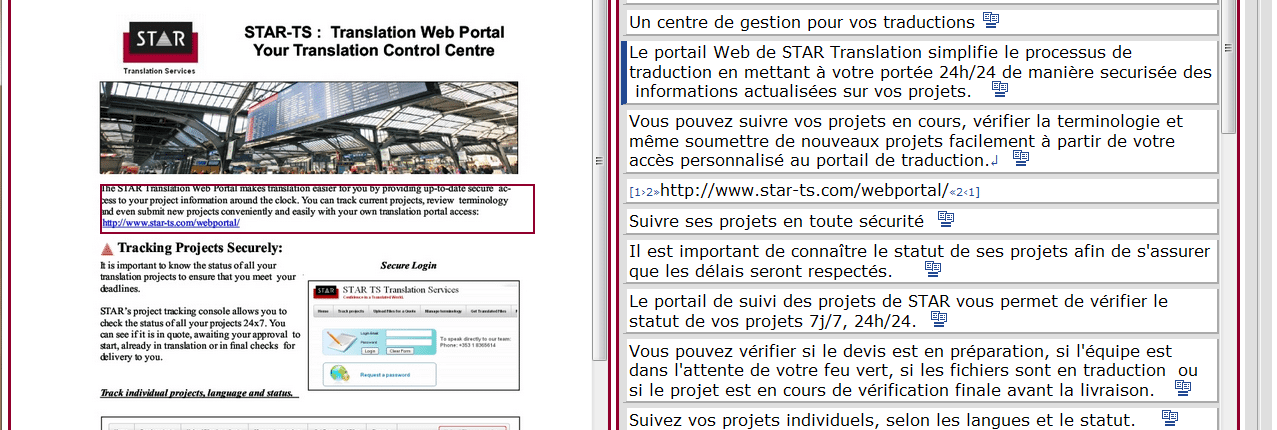Click the 'Secure Login' caption in preview
The width and height of the screenshot is (1277, 430).
[x=409, y=266]
